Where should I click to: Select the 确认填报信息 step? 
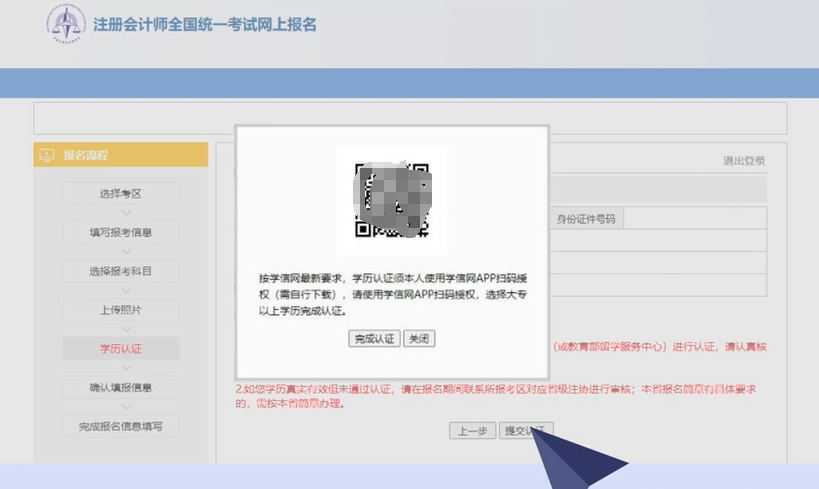point(121,388)
